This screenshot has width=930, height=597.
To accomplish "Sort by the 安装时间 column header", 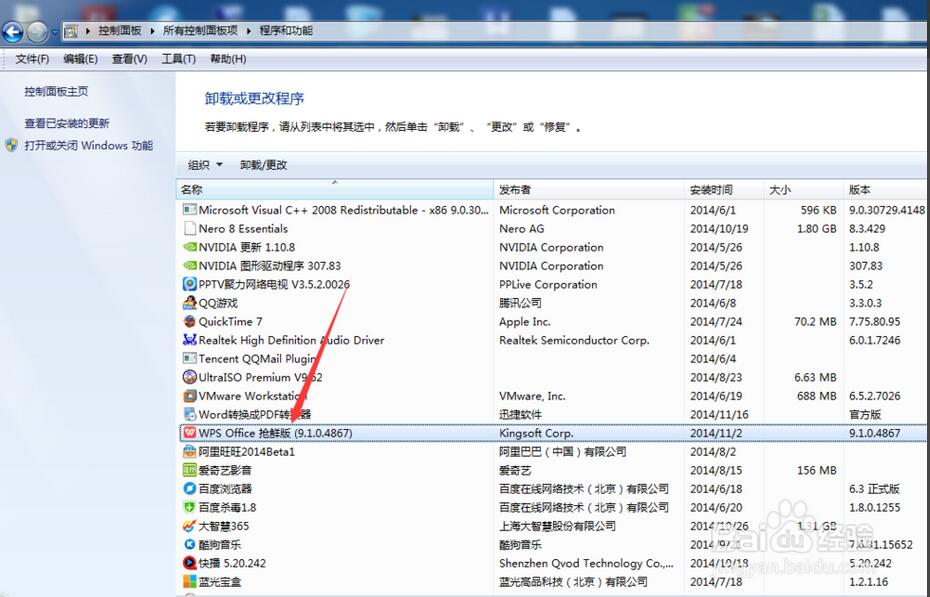I will (724, 190).
